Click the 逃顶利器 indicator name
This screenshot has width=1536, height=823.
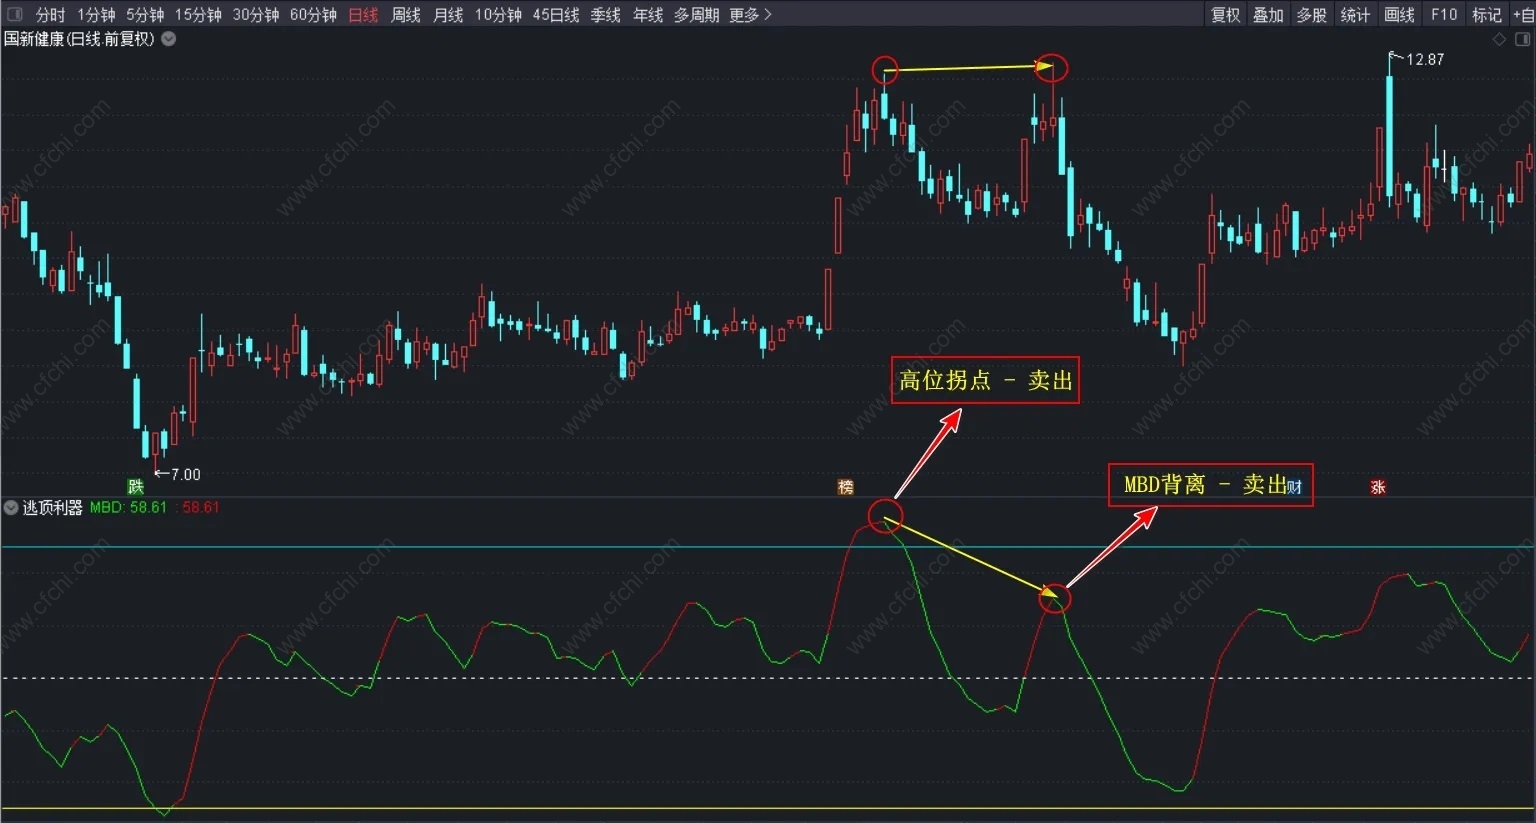pyautogui.click(x=53, y=508)
